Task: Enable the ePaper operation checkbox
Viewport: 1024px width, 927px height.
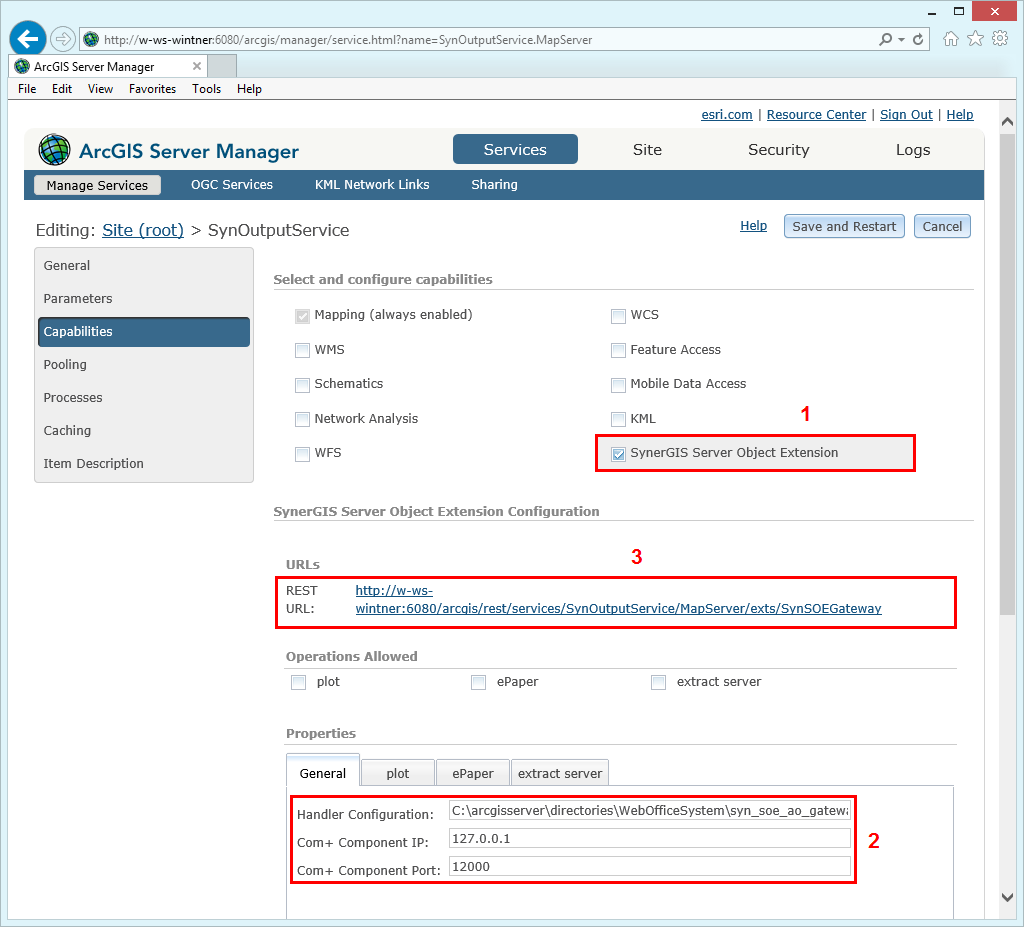Action: point(478,681)
